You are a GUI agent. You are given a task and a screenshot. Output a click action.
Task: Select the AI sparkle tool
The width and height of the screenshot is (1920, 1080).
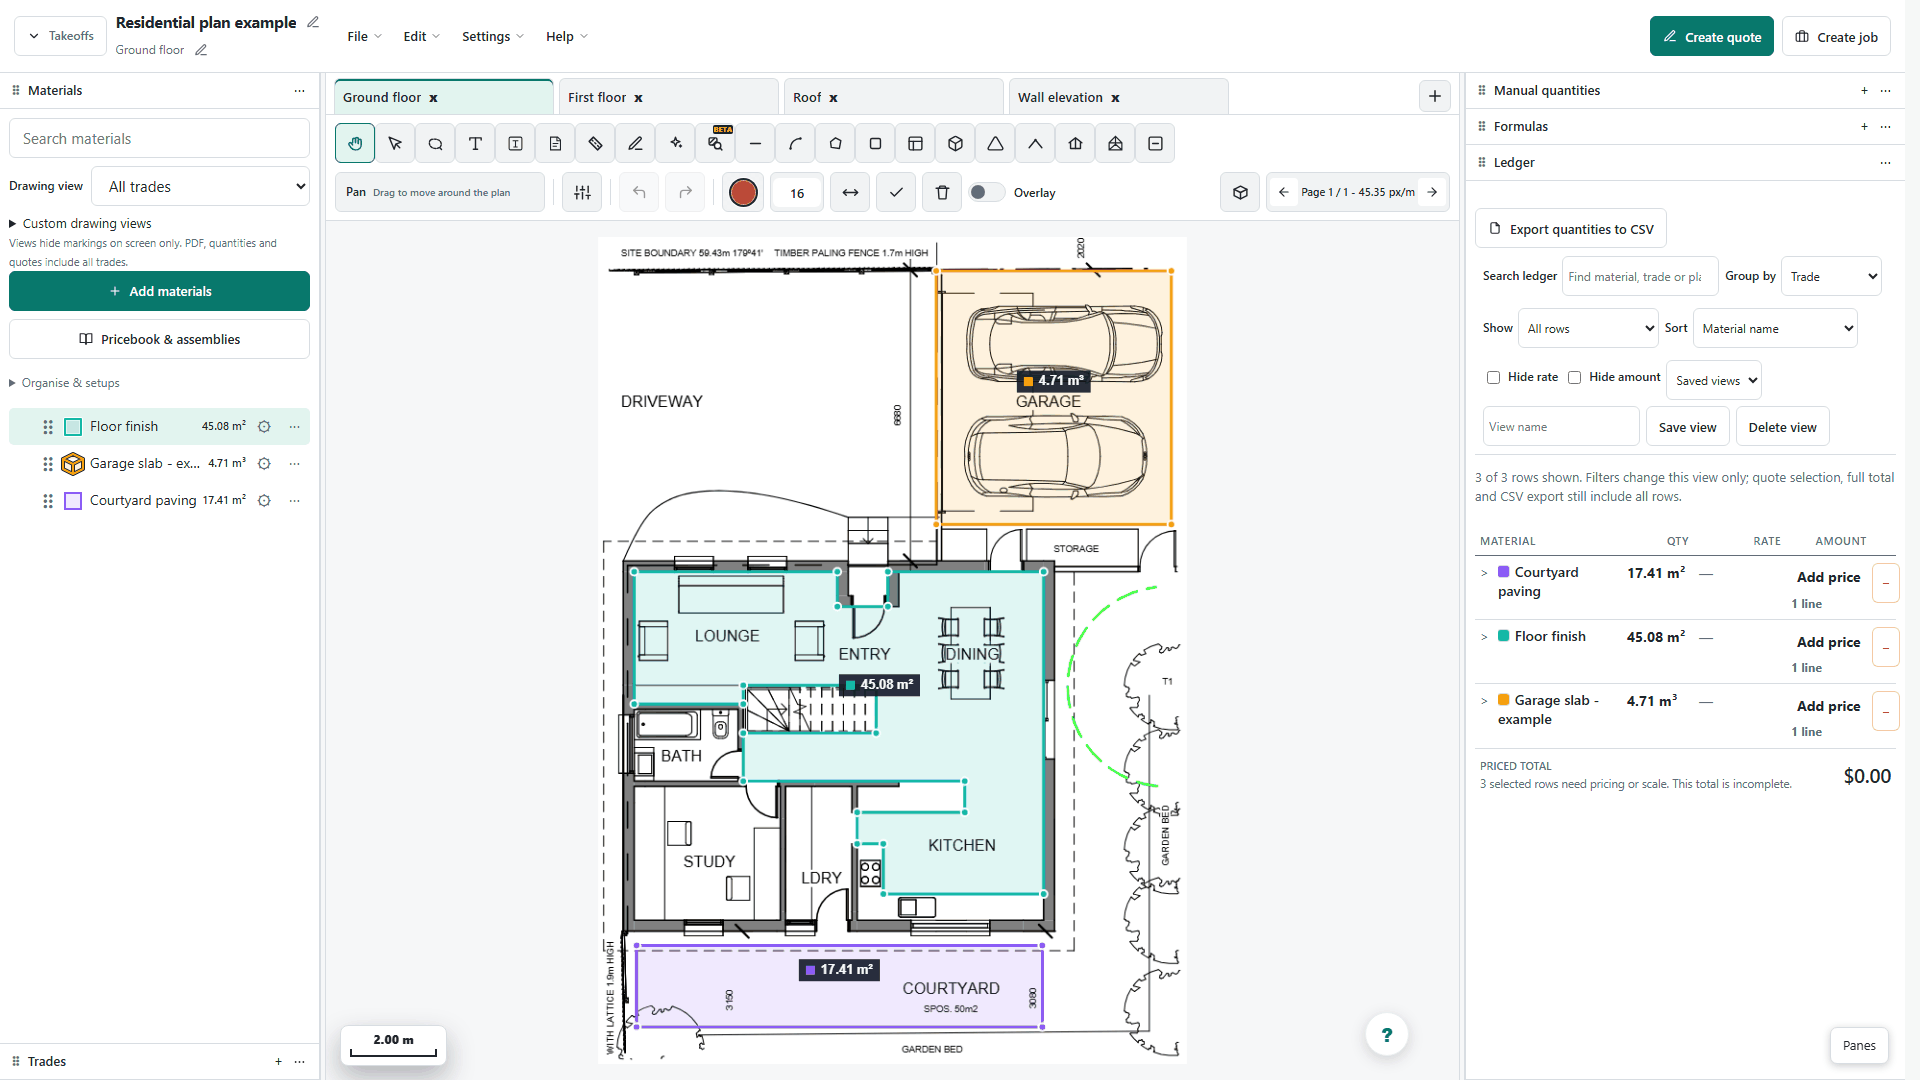tap(675, 143)
